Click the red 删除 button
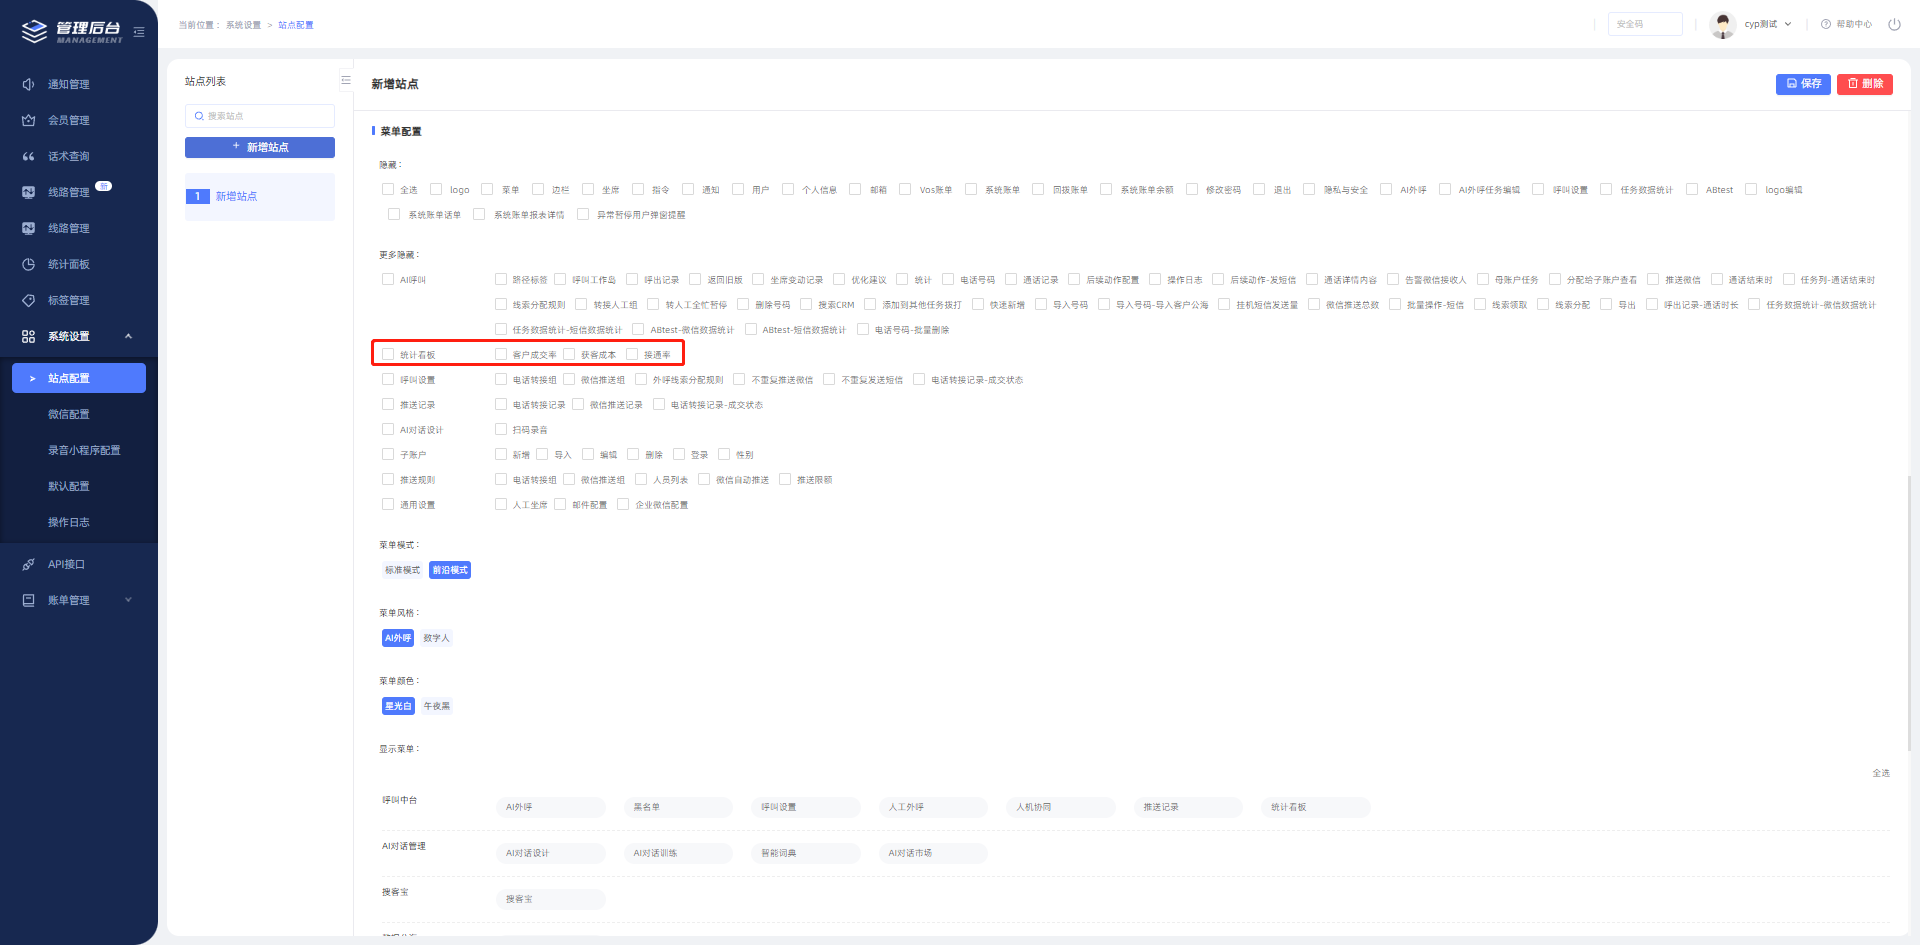The image size is (1920, 945). pos(1865,84)
